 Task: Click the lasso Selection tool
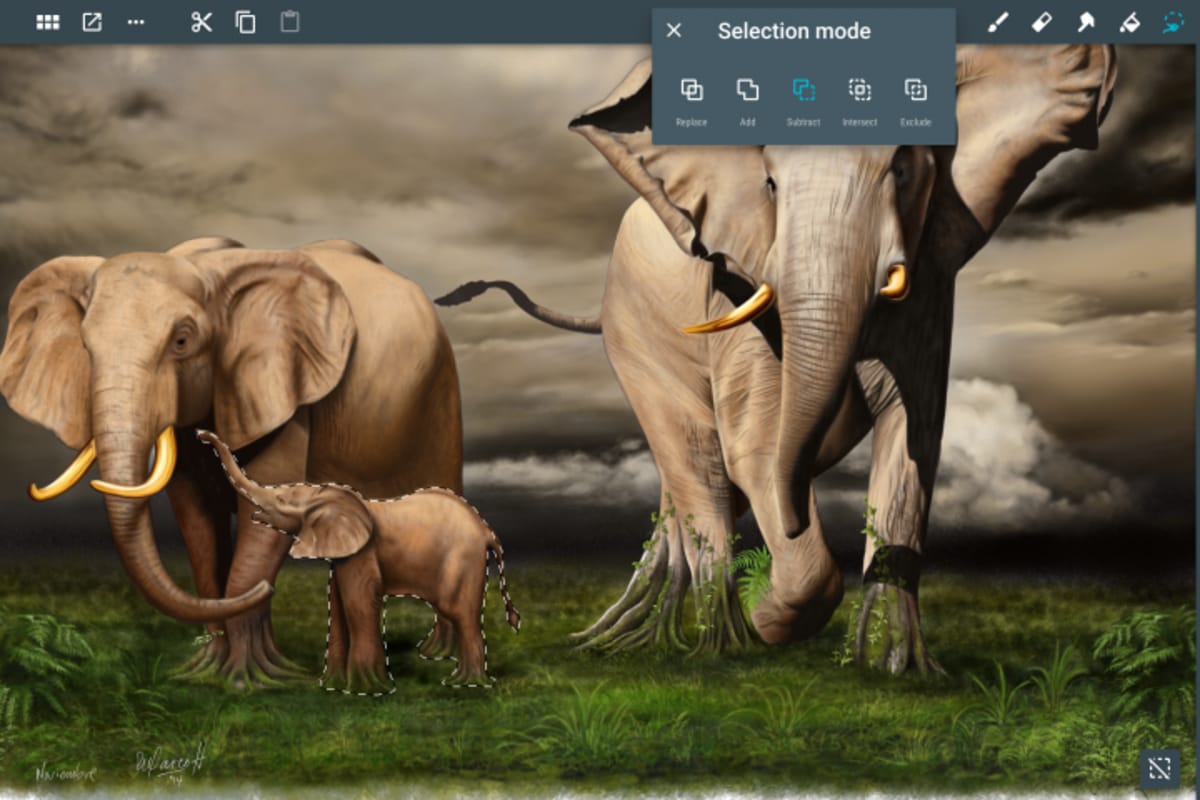1173,22
